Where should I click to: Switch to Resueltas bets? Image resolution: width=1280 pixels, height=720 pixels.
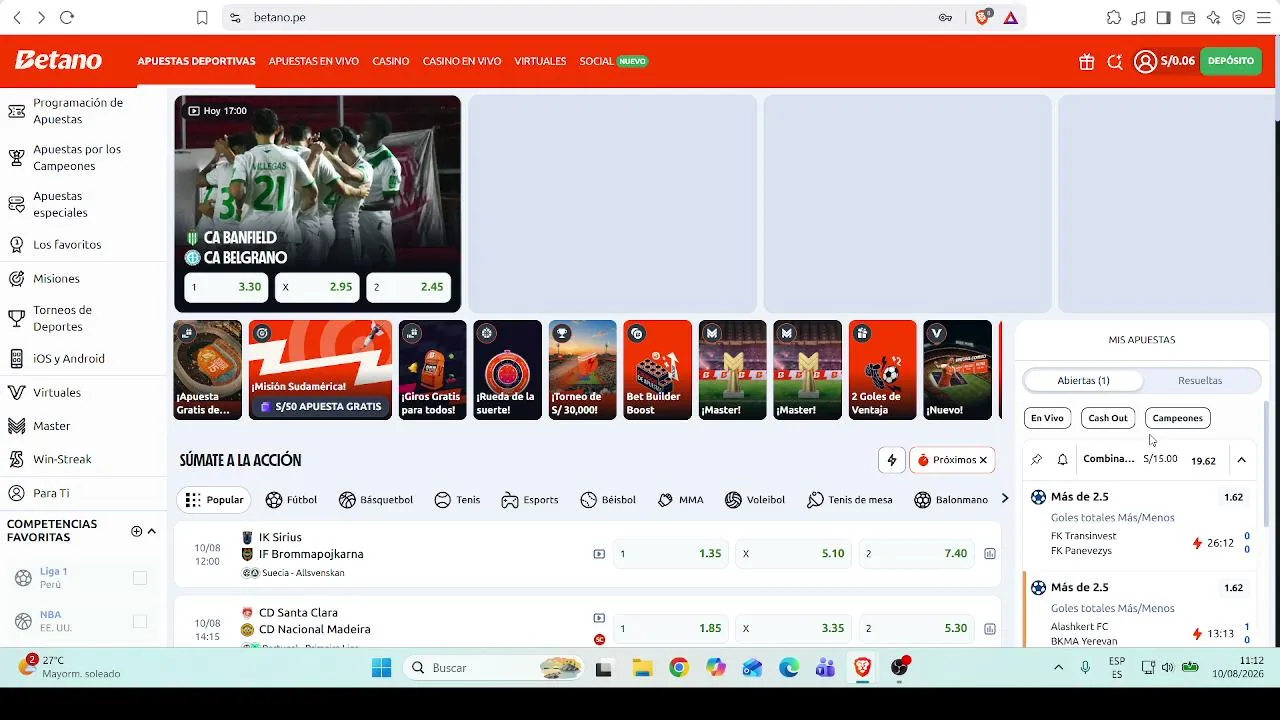pyautogui.click(x=1200, y=381)
